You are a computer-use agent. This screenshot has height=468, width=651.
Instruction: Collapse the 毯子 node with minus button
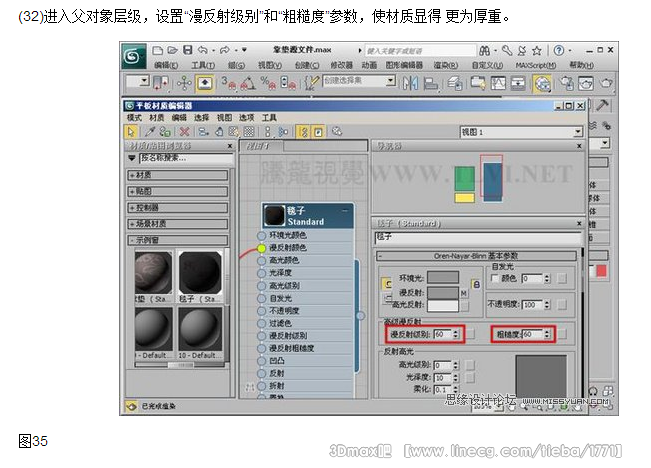click(345, 211)
